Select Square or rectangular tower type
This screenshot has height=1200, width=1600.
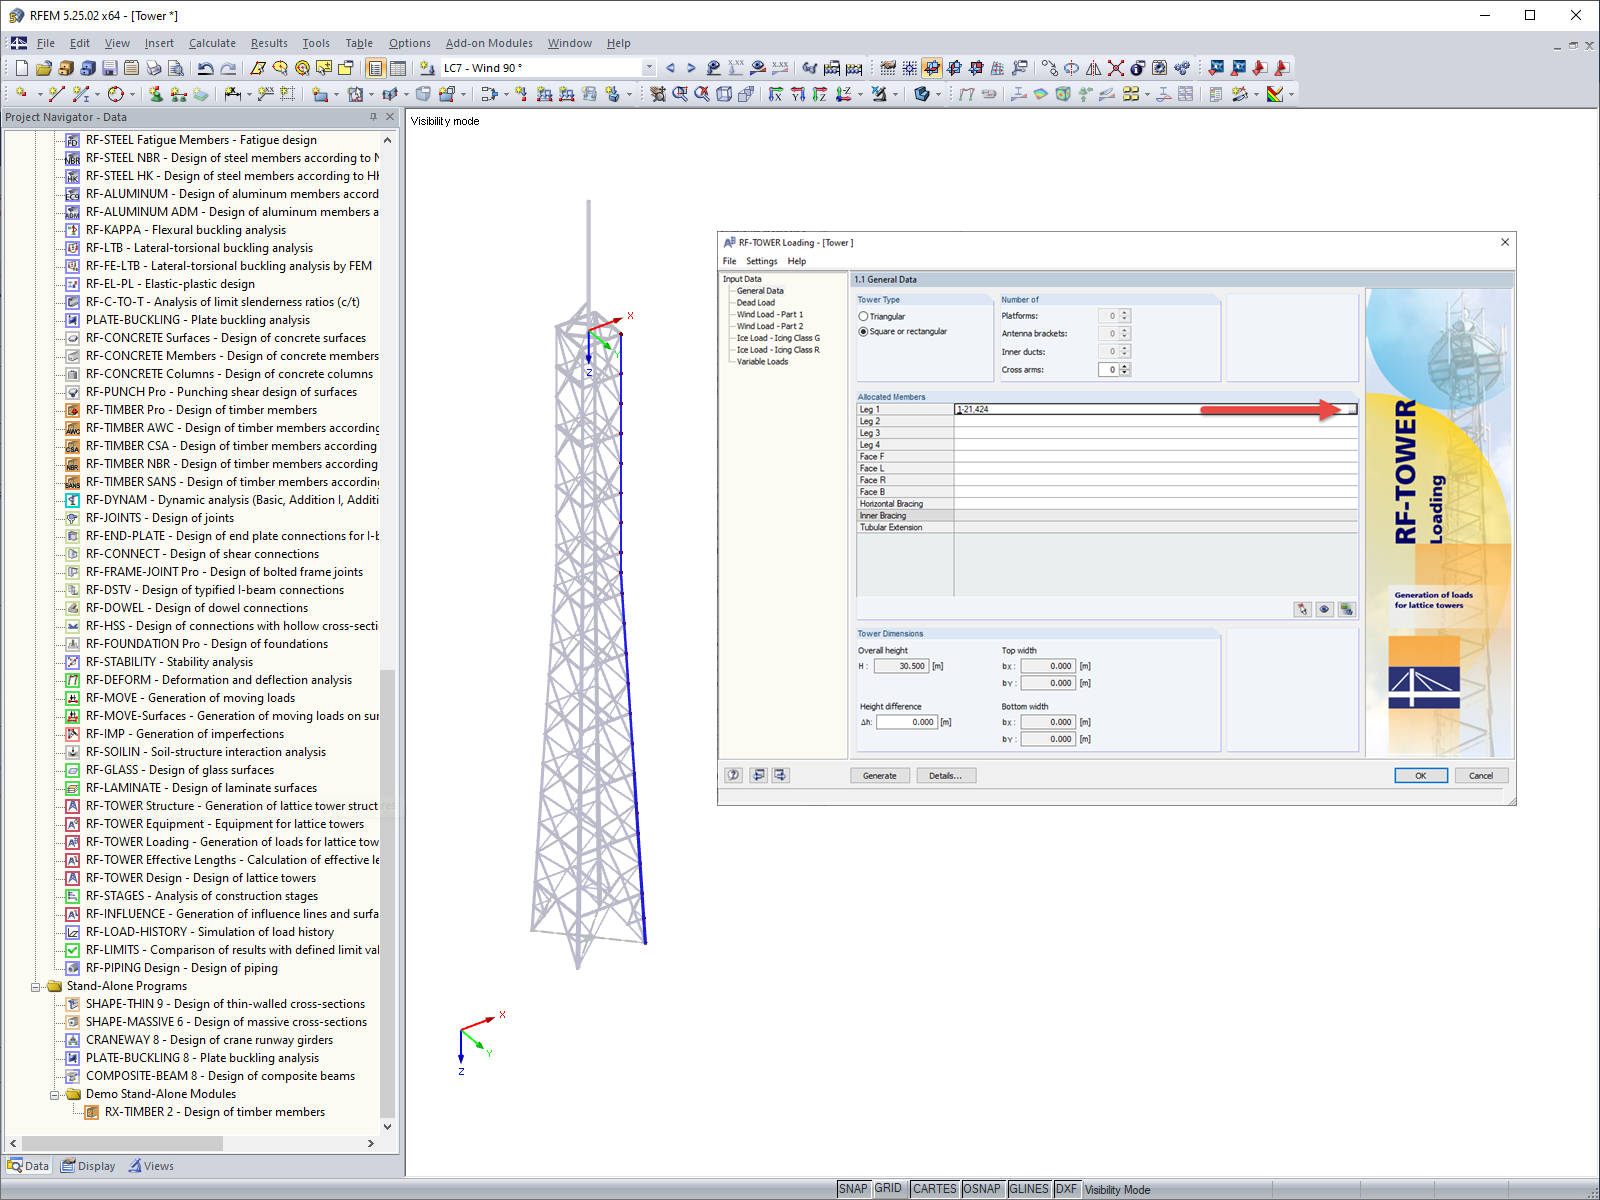click(863, 332)
